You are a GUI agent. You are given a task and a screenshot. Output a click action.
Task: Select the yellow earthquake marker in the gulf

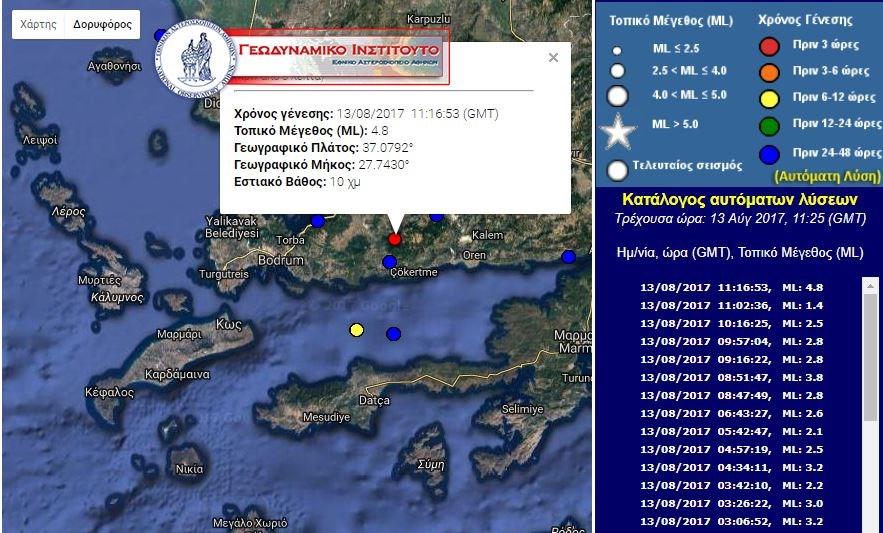(x=356, y=330)
